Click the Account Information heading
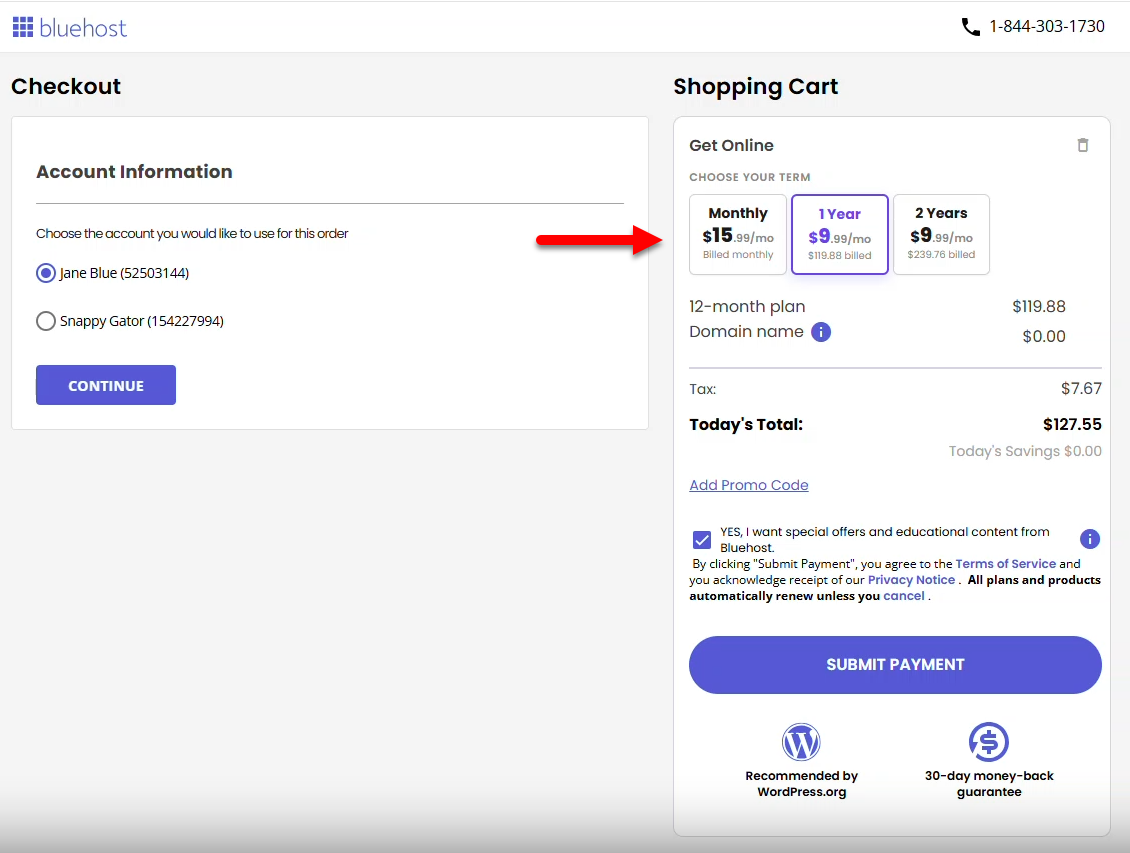This screenshot has width=1130, height=853. 134,171
